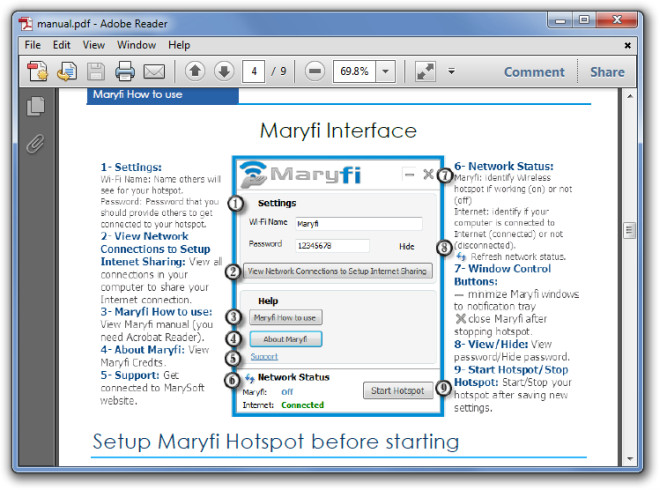This screenshot has width=660, height=490.
Task: Close the document with menu bar X
Action: [627, 45]
